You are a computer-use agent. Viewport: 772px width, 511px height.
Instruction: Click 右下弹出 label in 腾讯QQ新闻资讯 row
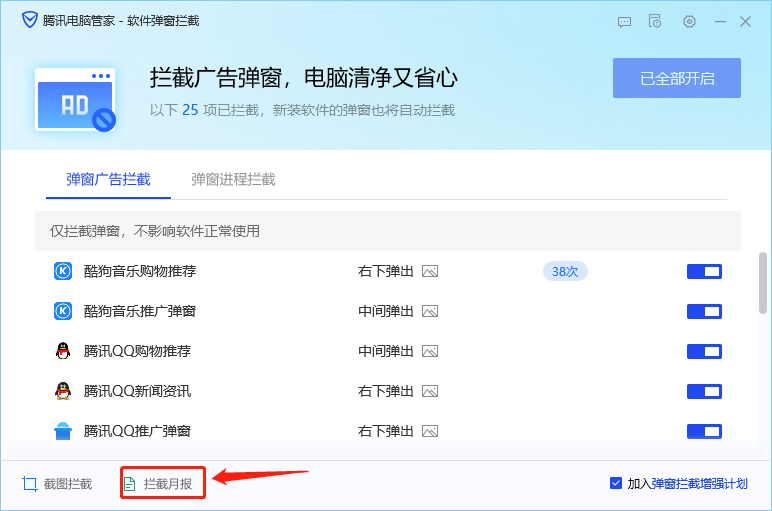click(x=386, y=391)
